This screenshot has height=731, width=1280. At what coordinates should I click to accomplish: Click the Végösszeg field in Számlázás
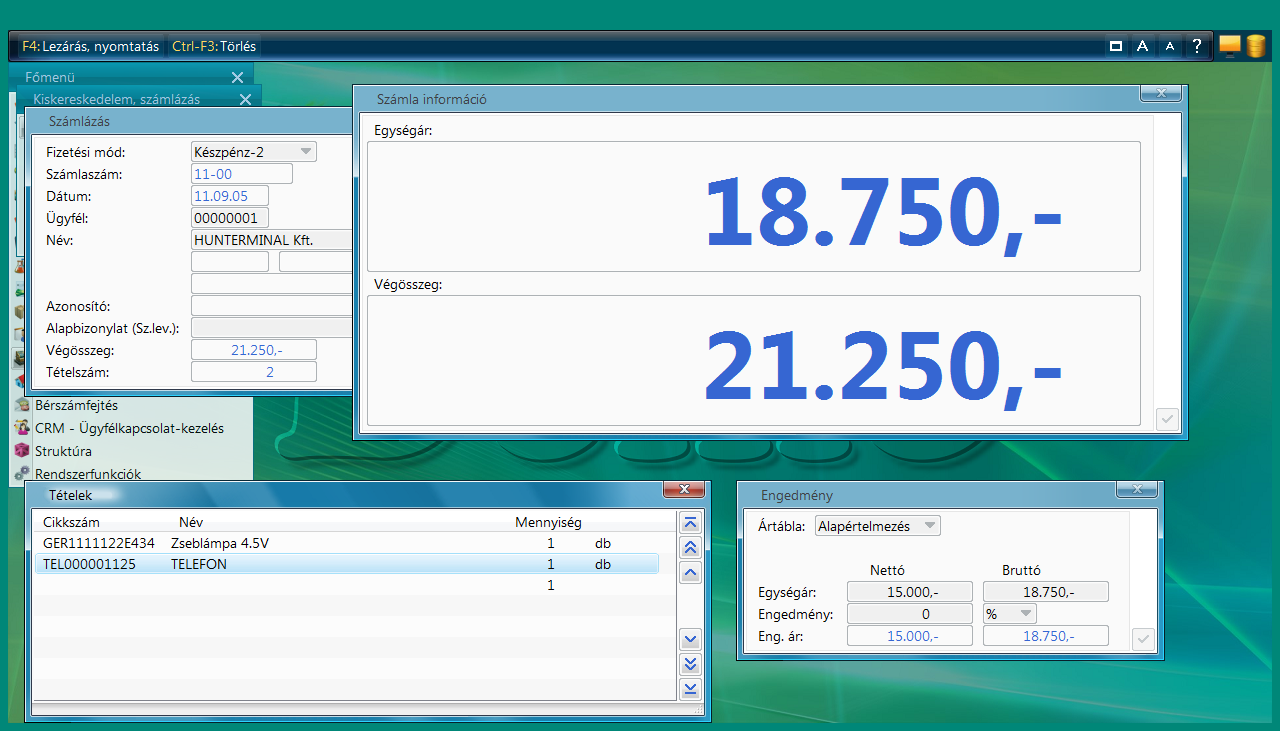(254, 350)
